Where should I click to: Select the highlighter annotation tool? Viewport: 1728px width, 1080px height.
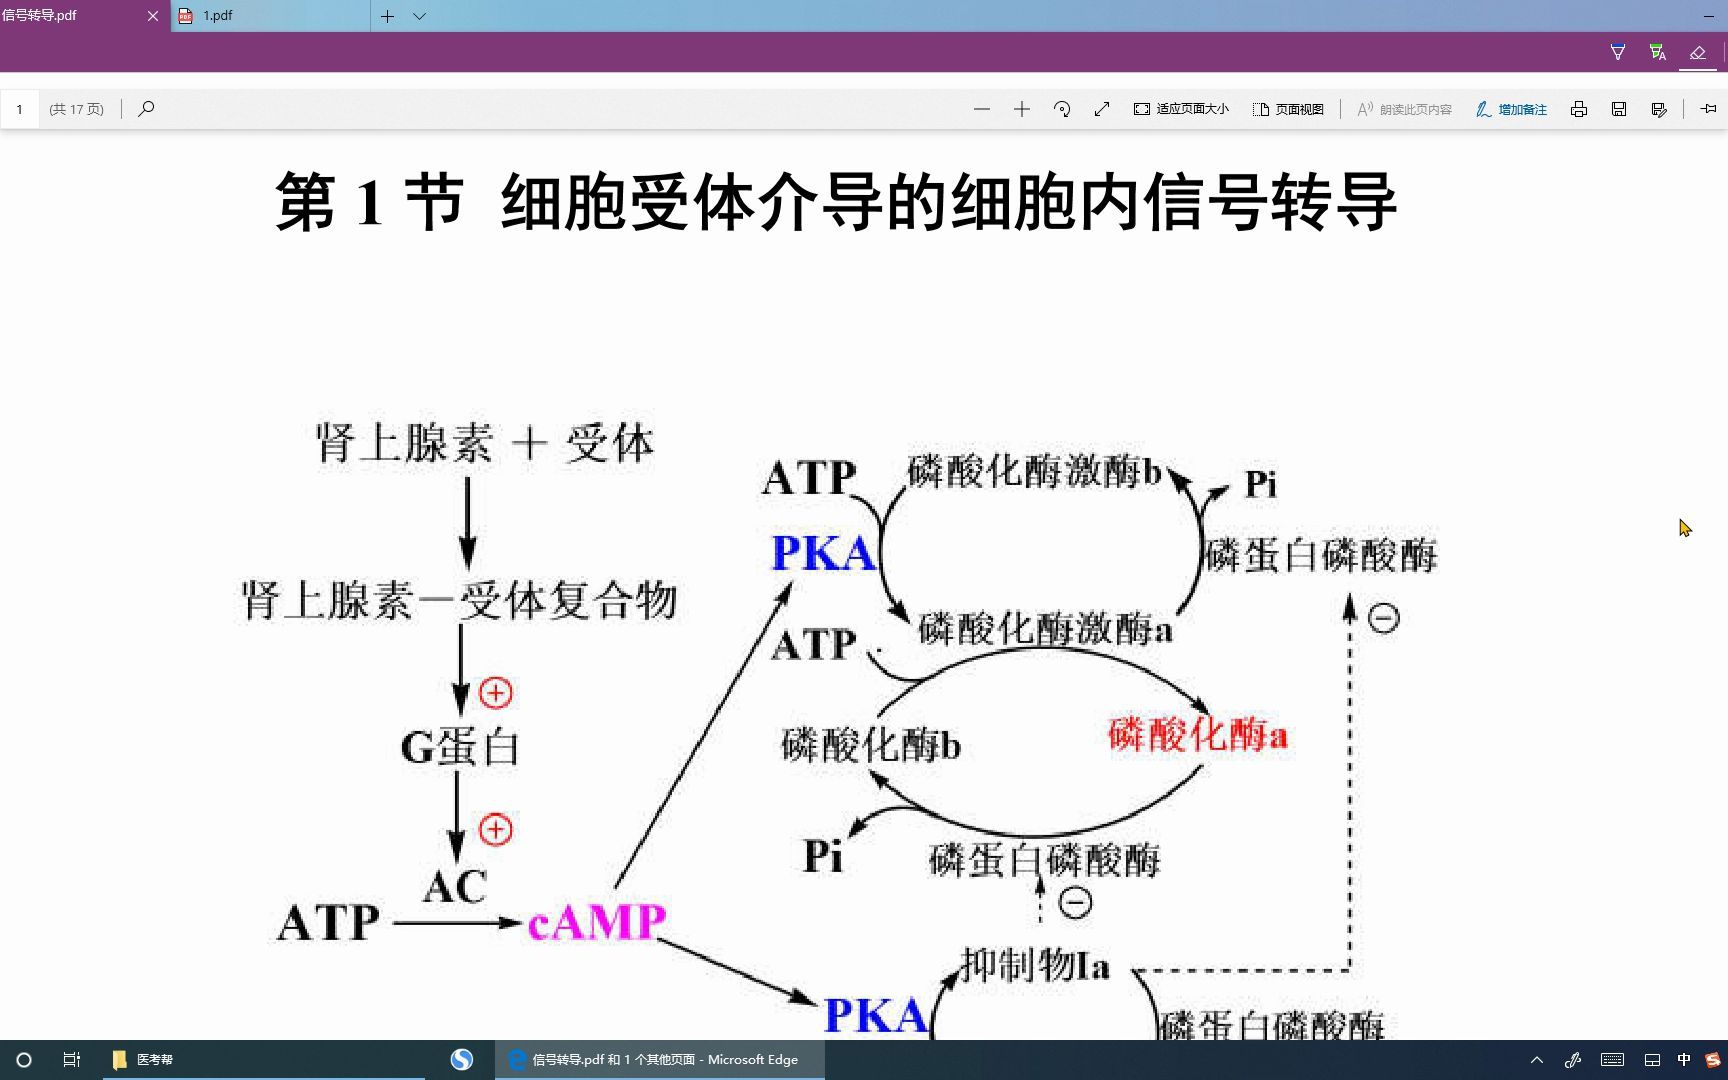tap(1657, 52)
